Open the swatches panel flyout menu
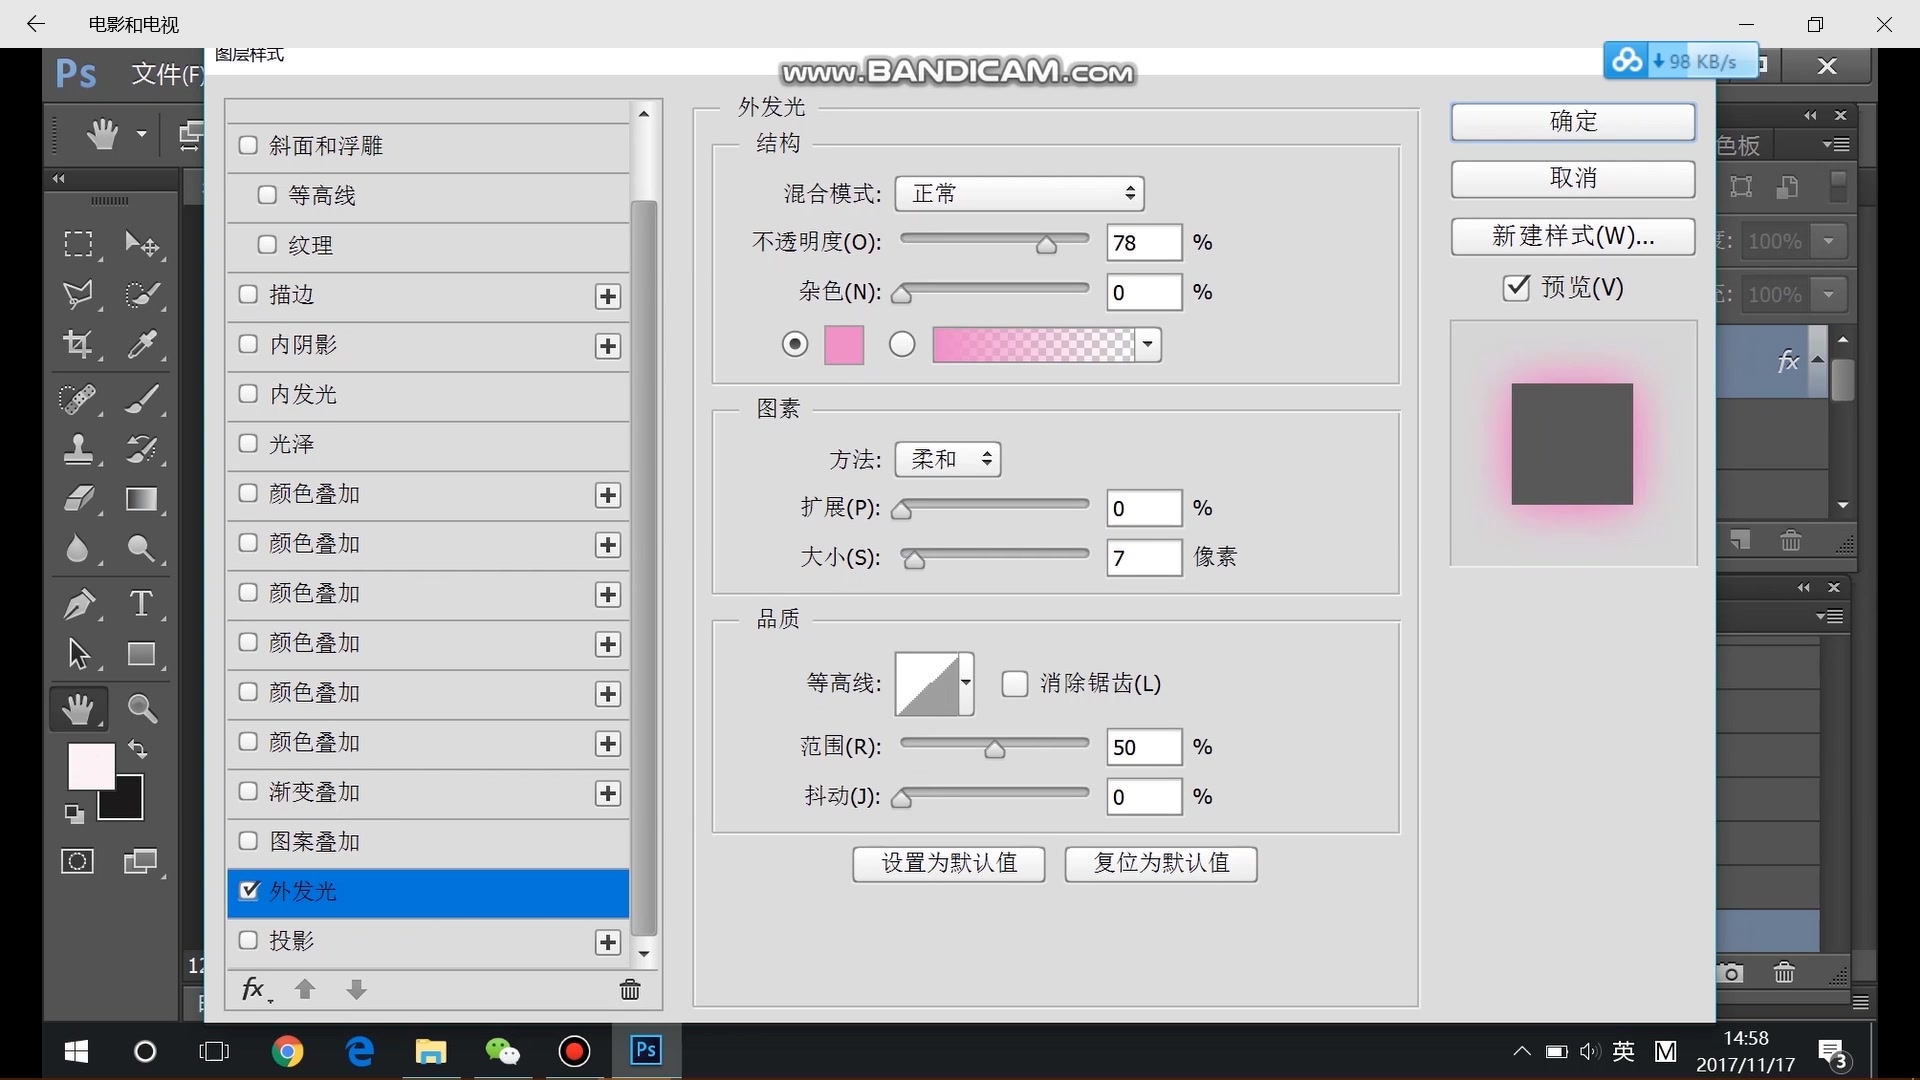 click(x=1836, y=145)
